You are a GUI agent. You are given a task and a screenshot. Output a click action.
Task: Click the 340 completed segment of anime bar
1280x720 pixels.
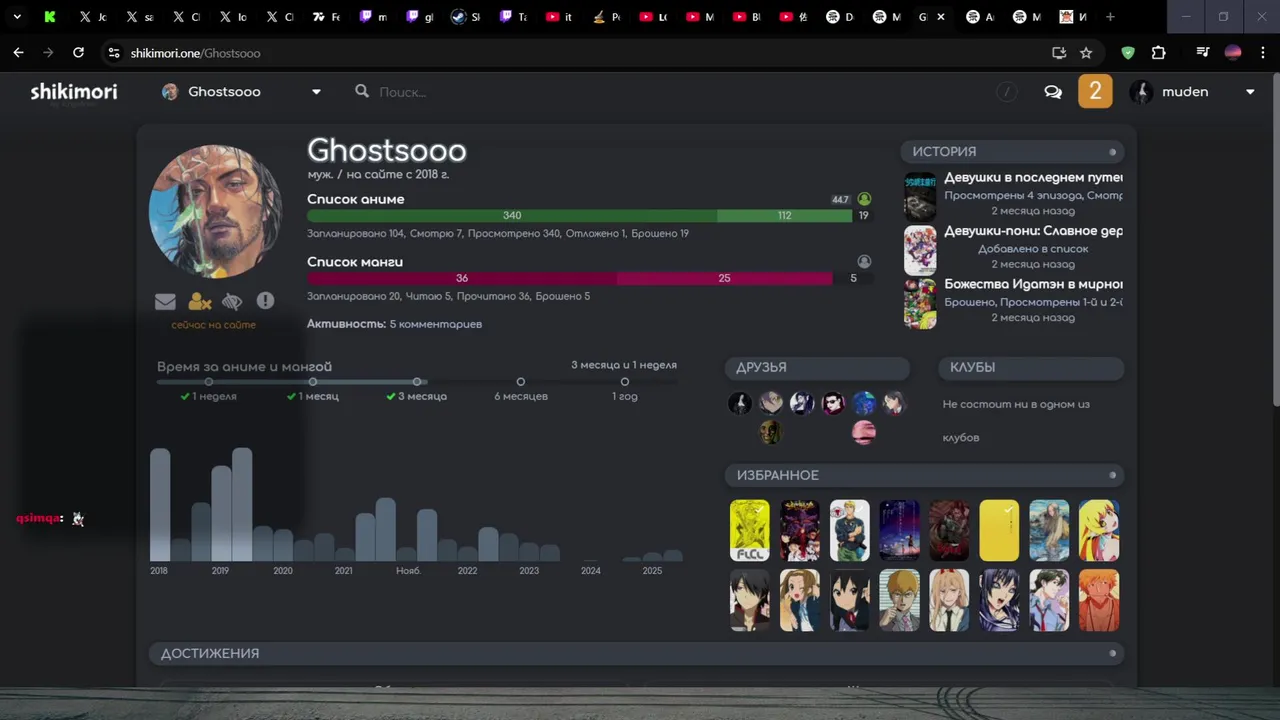(x=512, y=215)
